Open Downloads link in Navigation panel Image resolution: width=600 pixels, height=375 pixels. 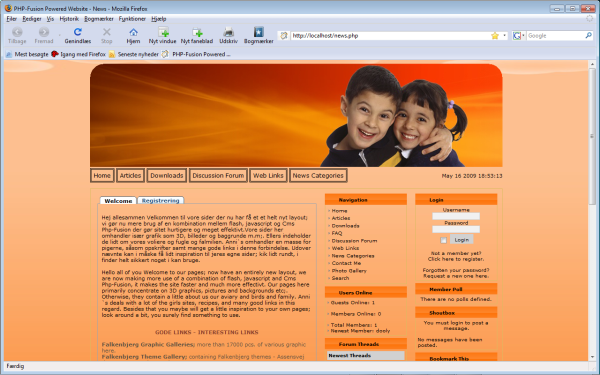[x=345, y=226]
